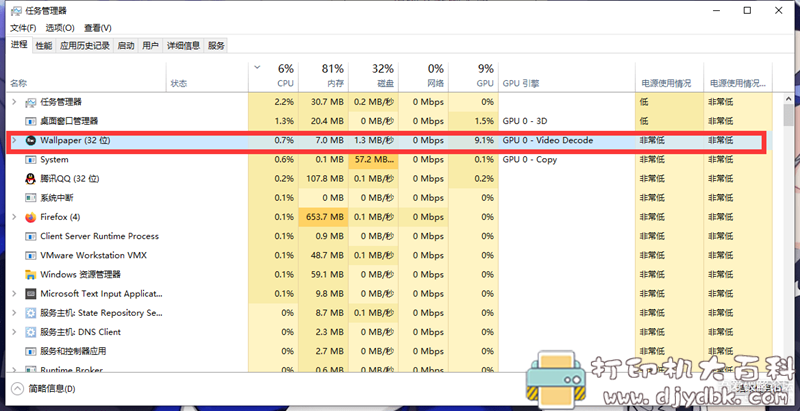Sort by the 内存 column header
This screenshot has height=411, width=800.
pyautogui.click(x=324, y=78)
